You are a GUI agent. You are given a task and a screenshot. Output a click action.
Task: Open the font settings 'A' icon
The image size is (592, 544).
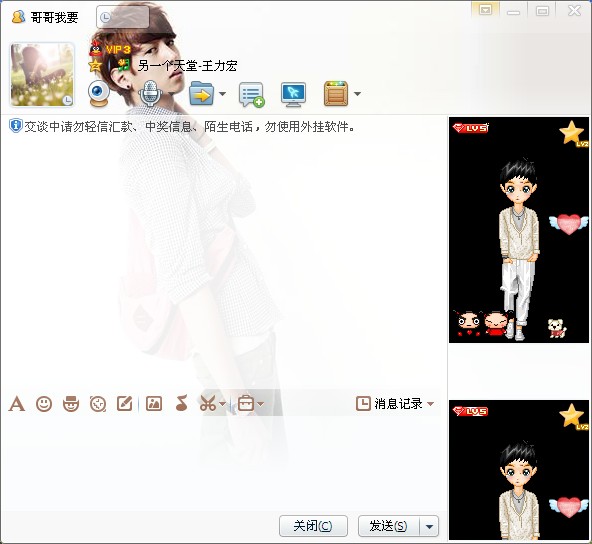coord(17,404)
